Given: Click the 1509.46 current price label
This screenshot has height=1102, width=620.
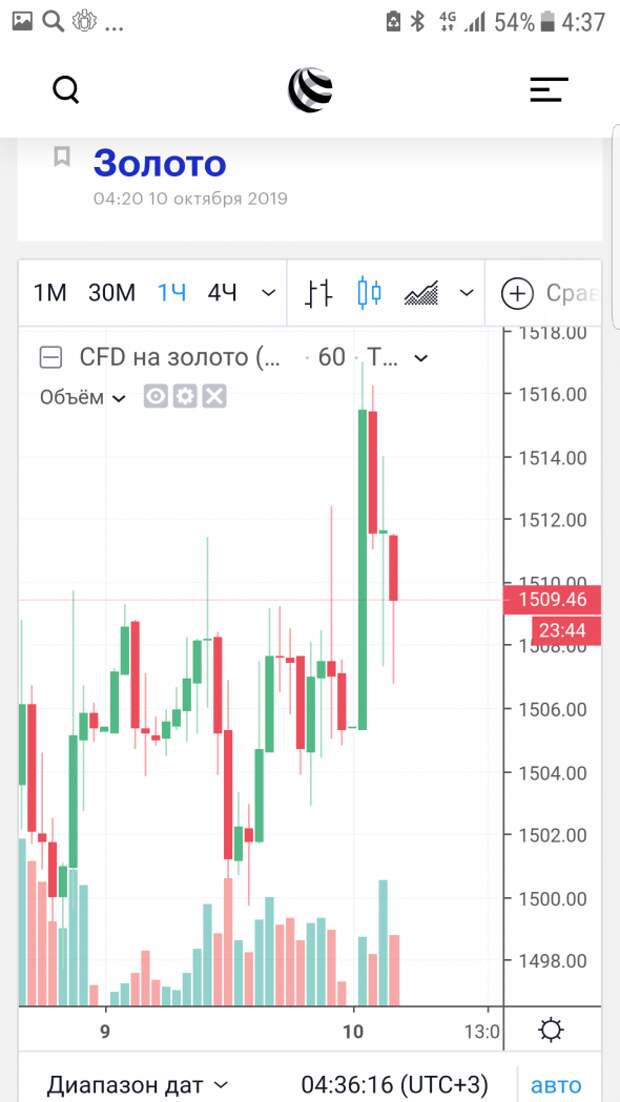Looking at the screenshot, I should point(552,599).
